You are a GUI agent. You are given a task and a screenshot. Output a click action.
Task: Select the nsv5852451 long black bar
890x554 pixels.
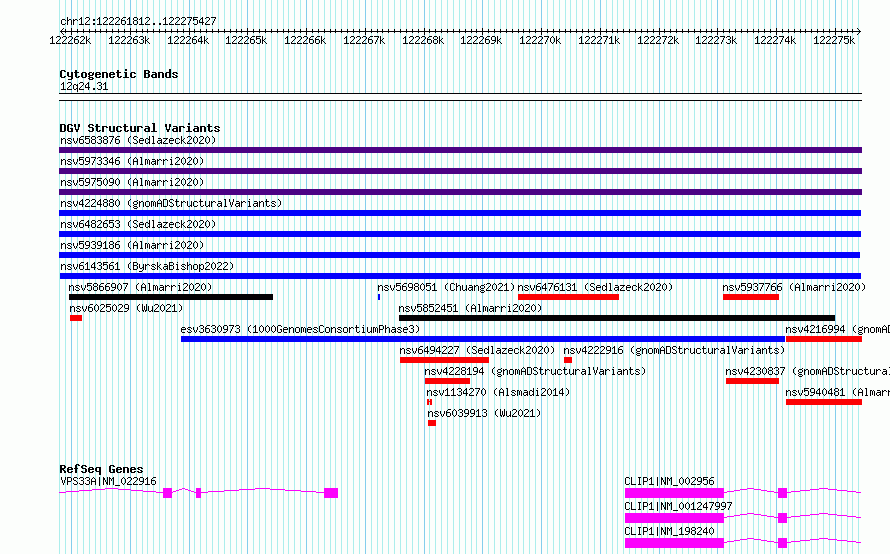(617, 318)
